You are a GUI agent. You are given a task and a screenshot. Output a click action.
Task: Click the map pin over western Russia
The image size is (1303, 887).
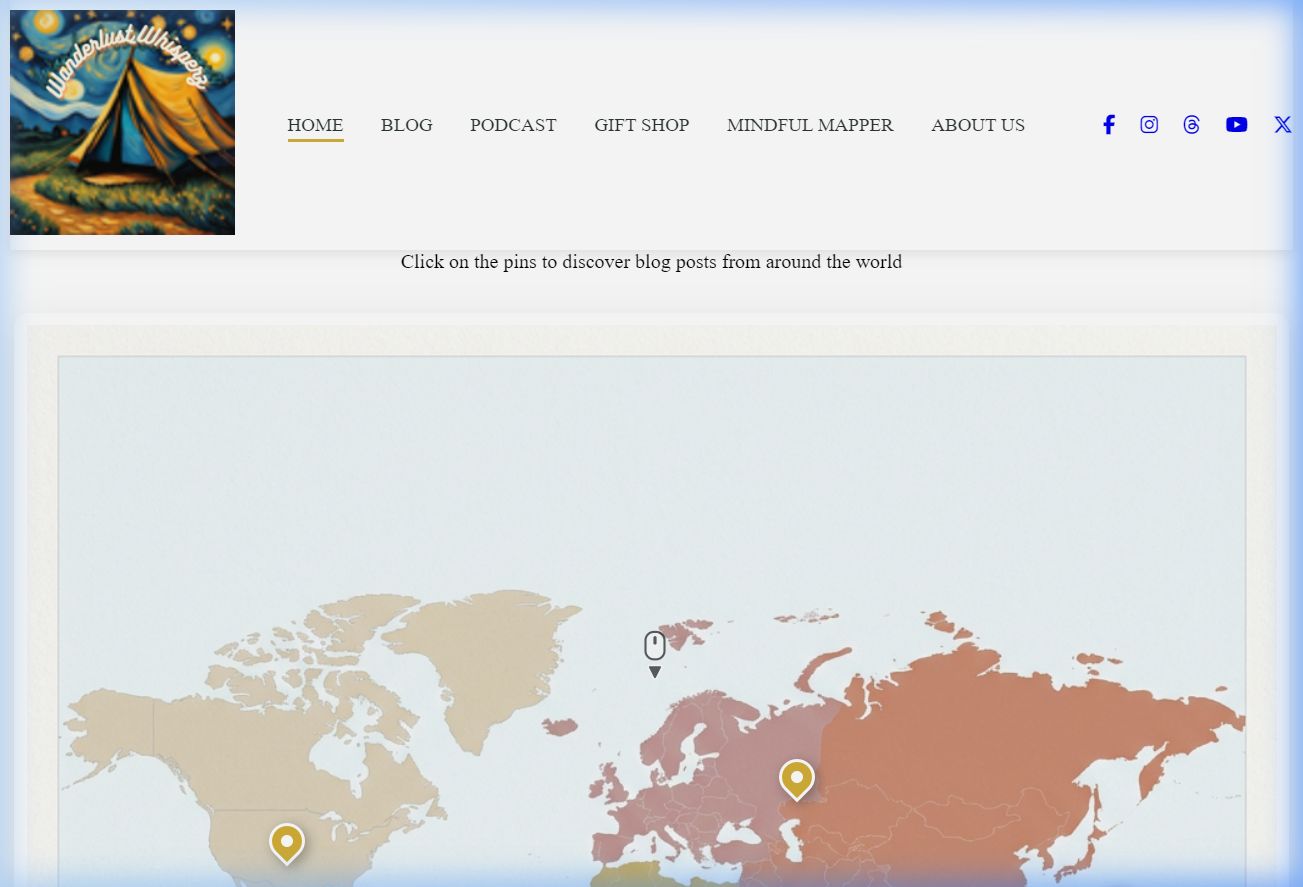pyautogui.click(x=796, y=778)
